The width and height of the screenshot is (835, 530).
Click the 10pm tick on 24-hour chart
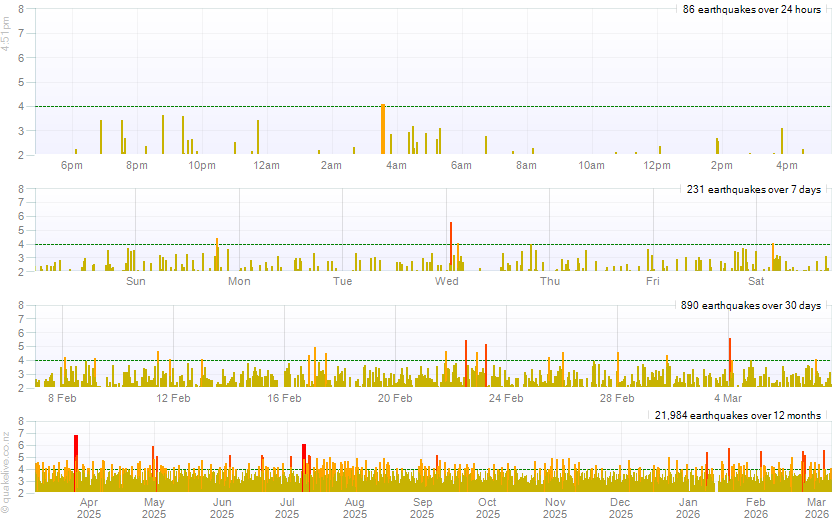201,165
